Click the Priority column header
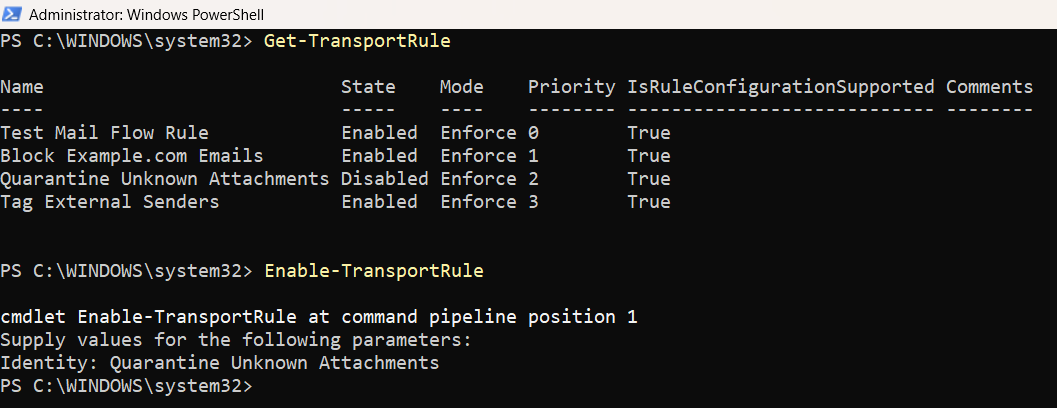 [571, 87]
